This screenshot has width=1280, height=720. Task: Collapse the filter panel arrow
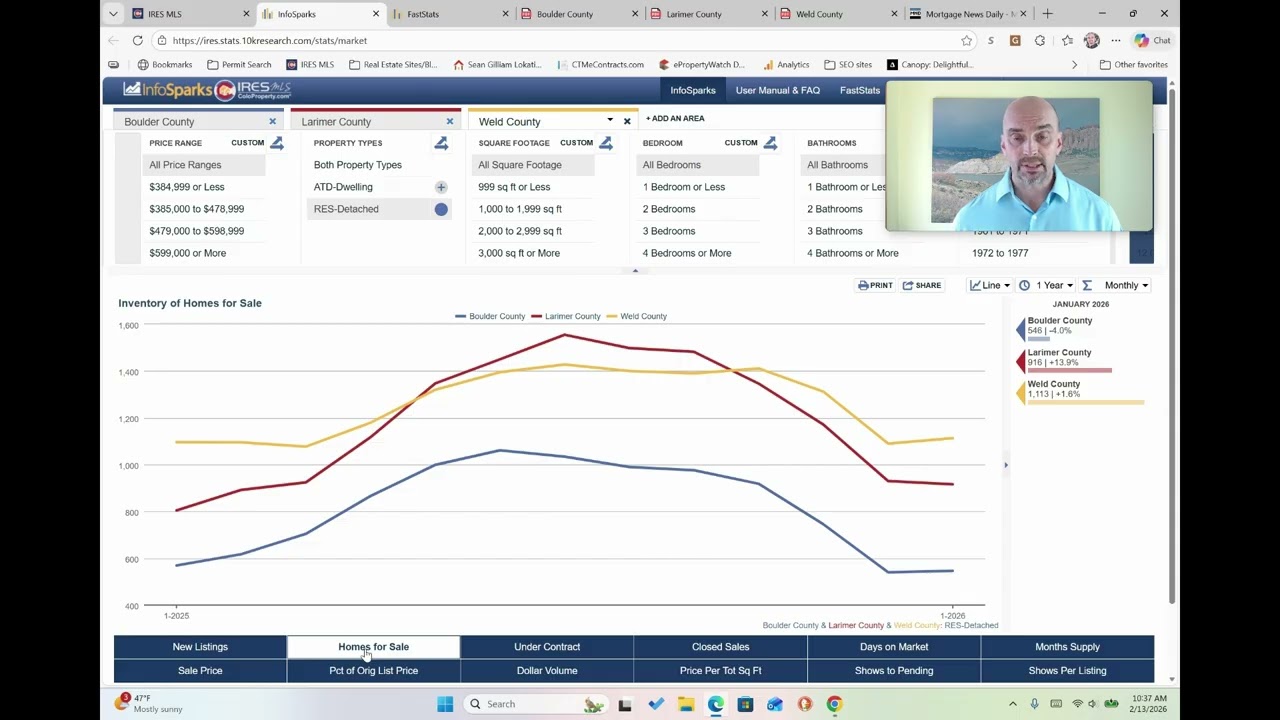pyautogui.click(x=634, y=270)
